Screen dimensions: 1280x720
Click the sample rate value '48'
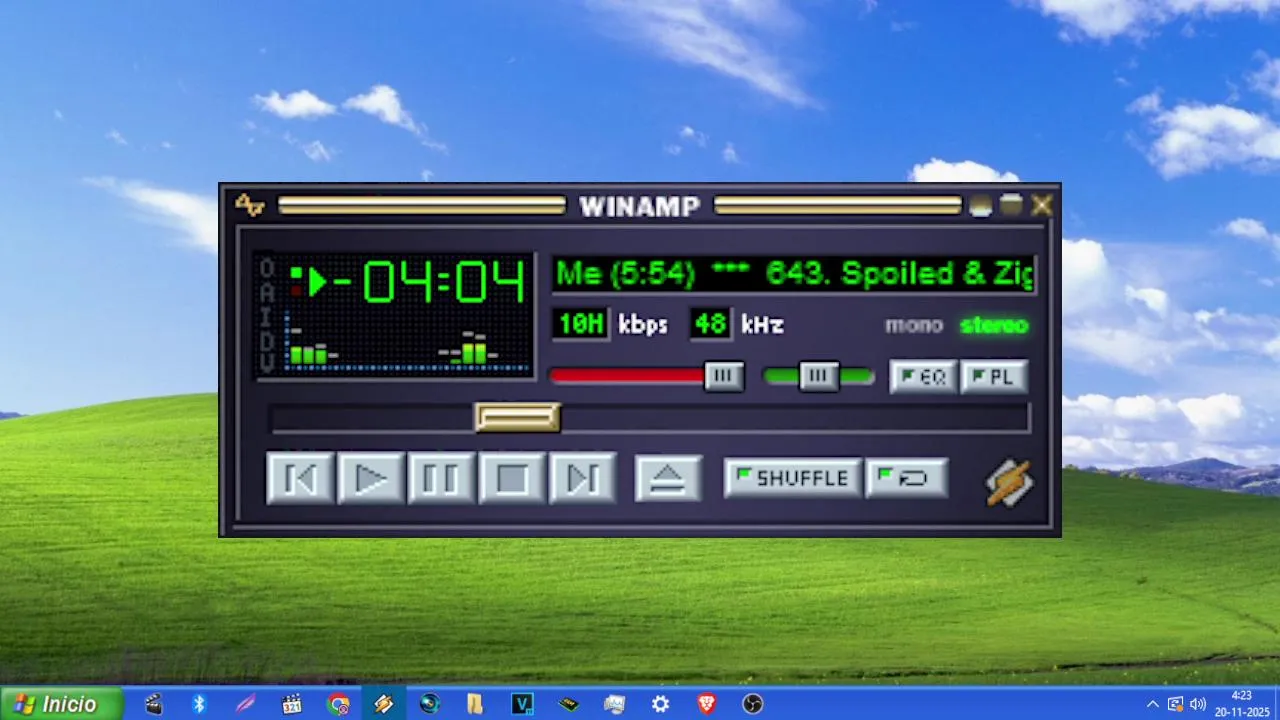(710, 324)
